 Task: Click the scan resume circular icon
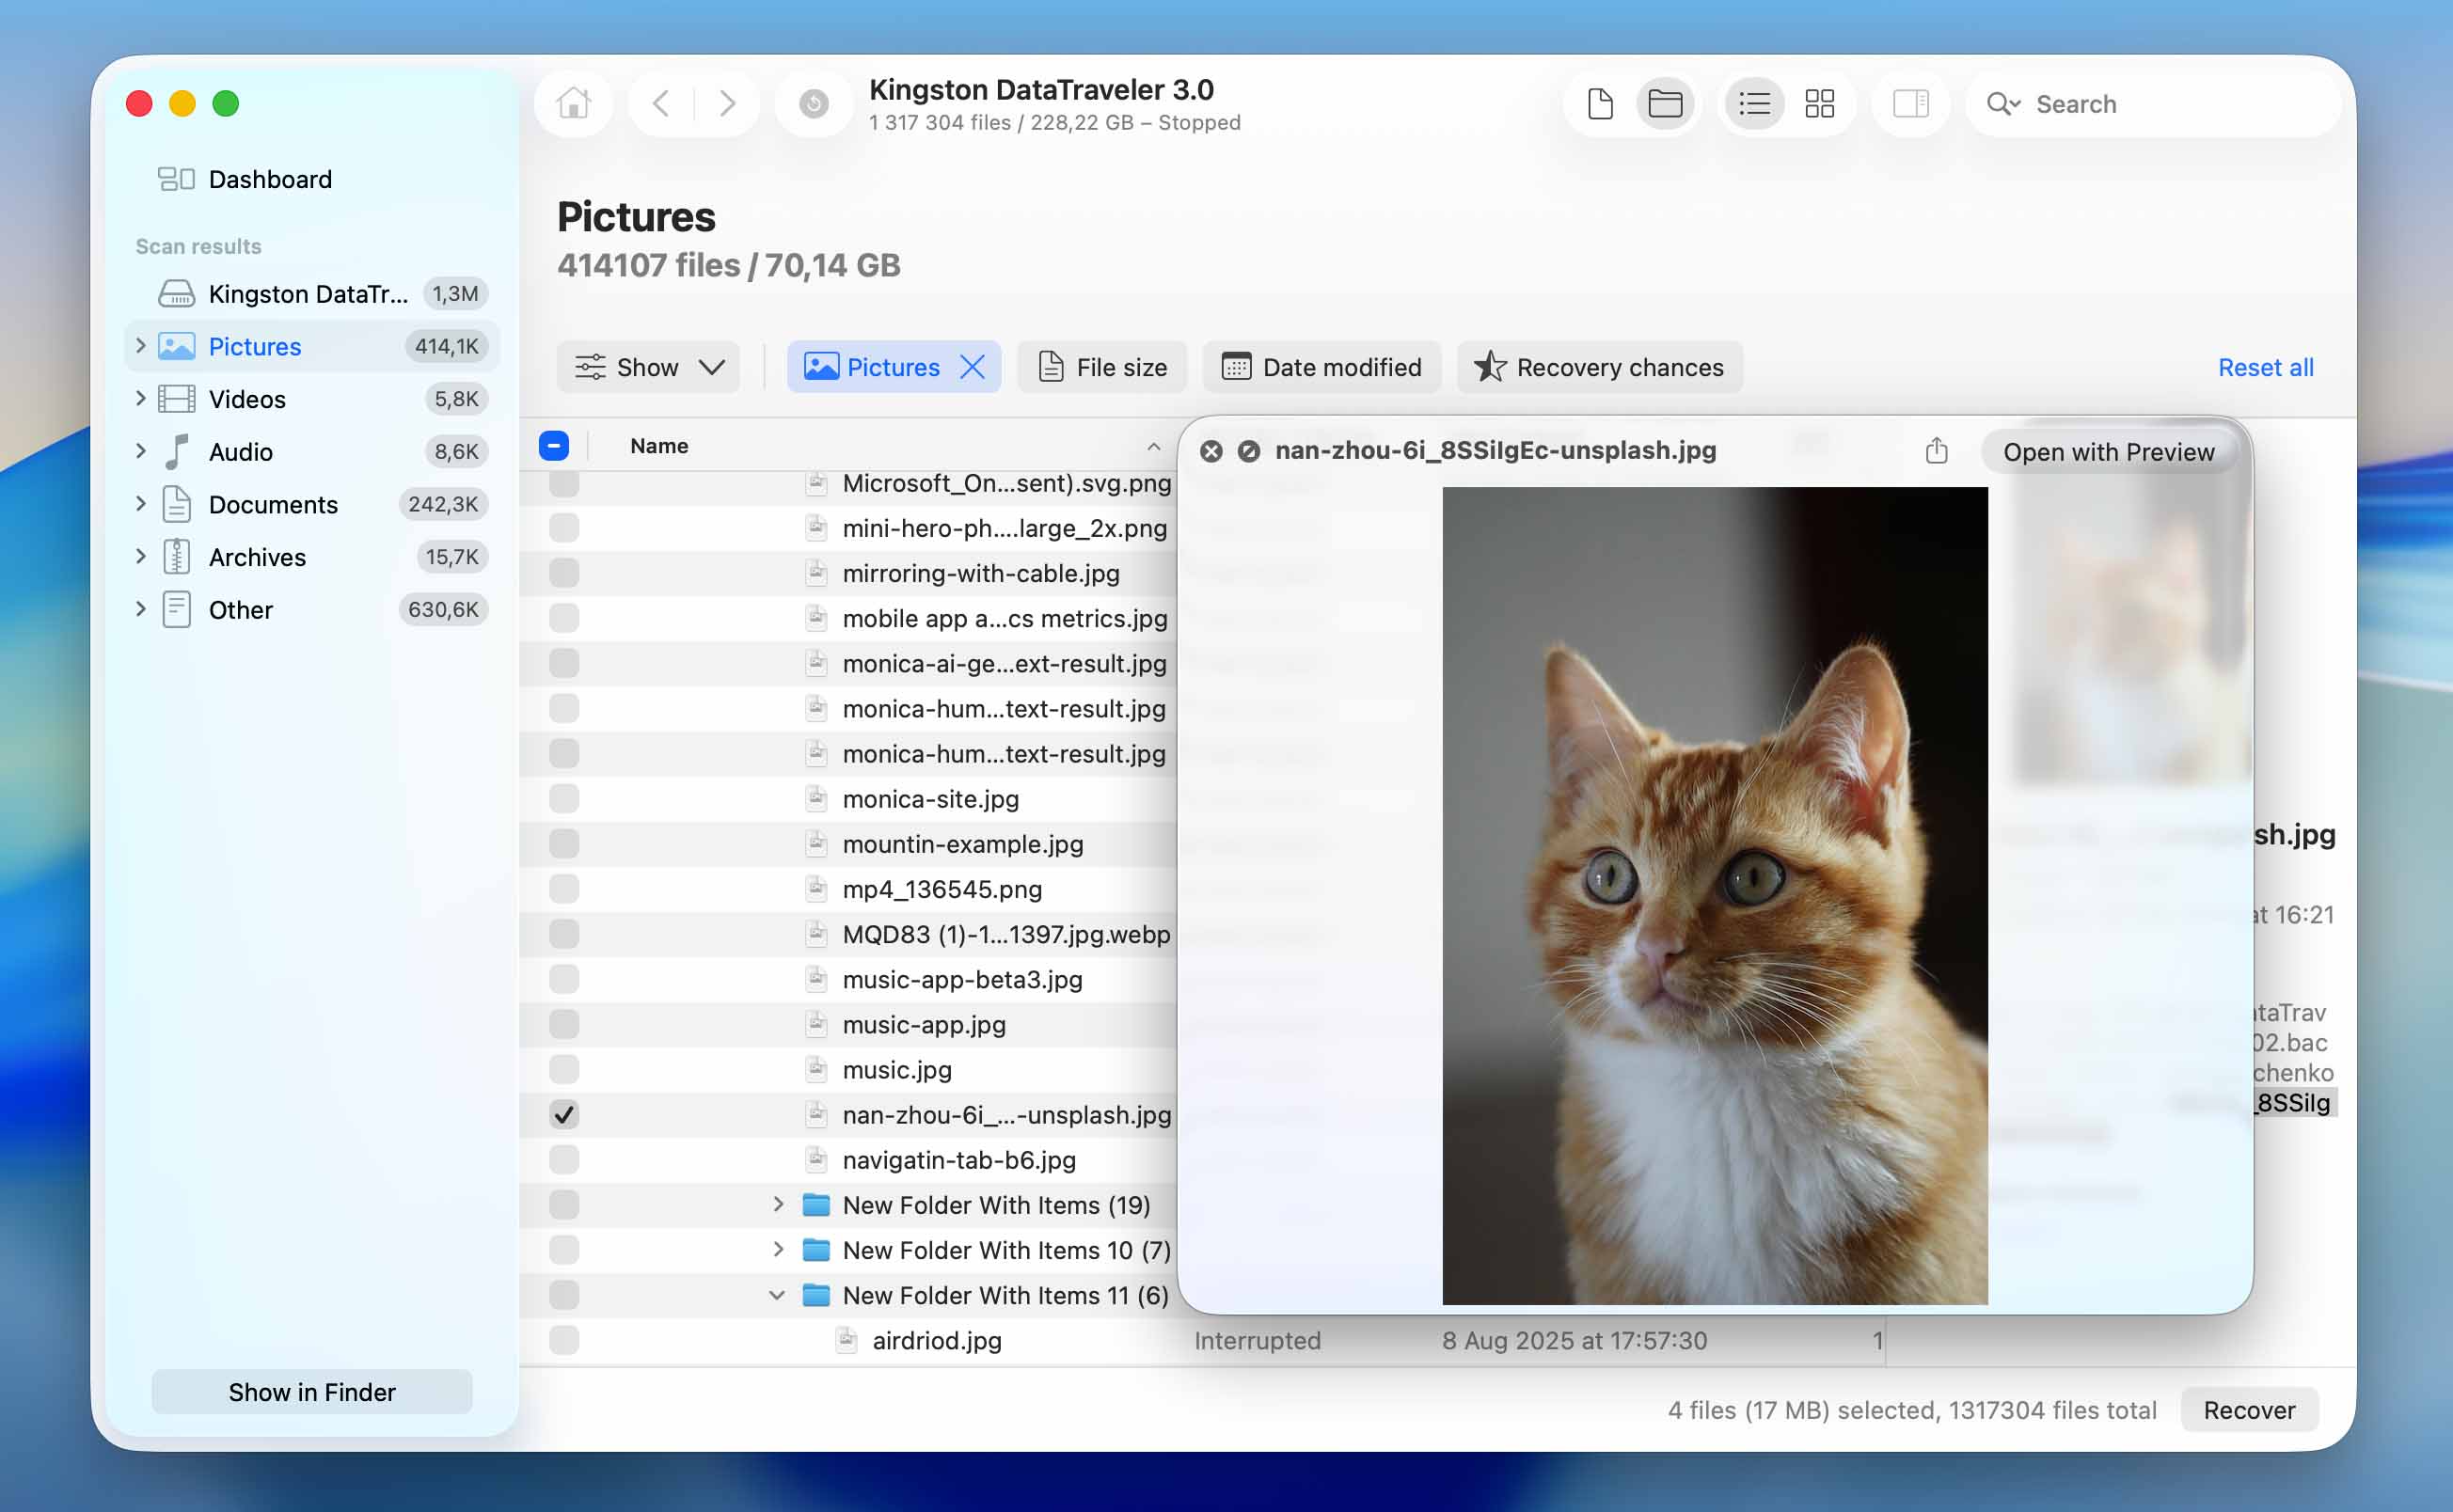(x=813, y=103)
